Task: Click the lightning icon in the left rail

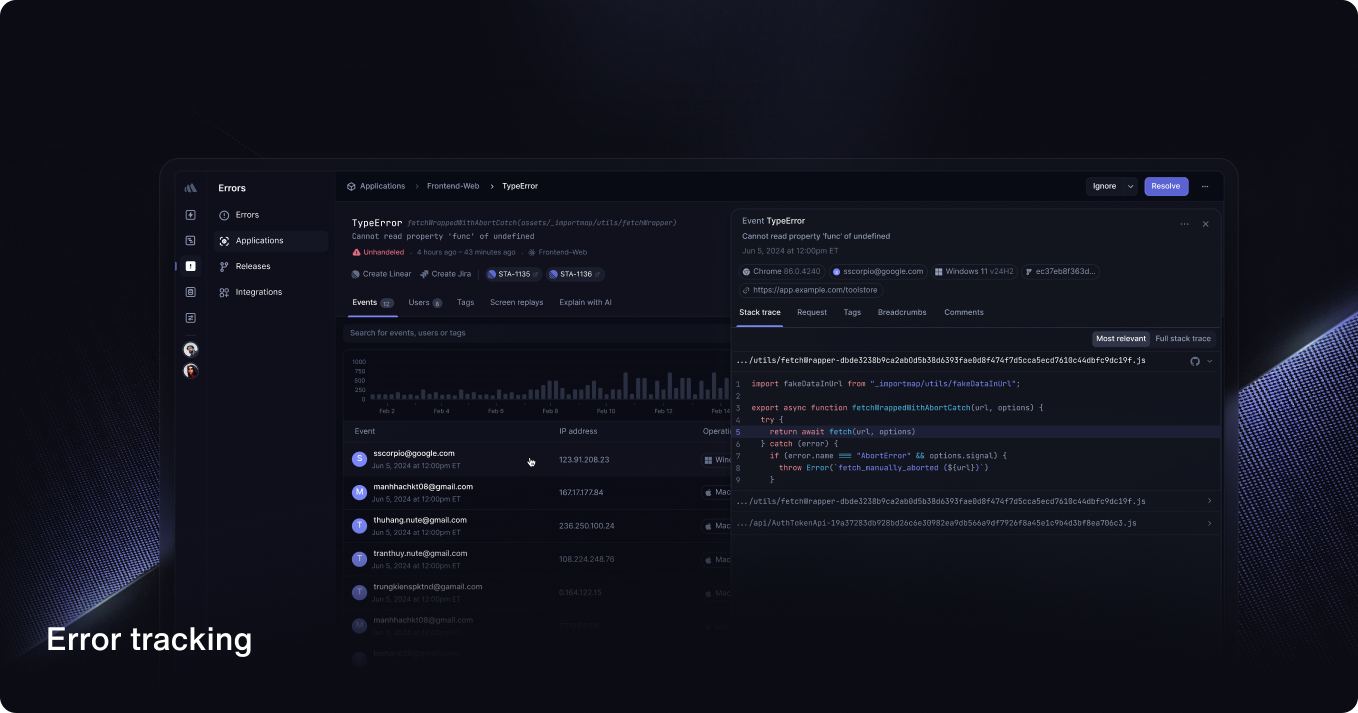Action: point(190,214)
